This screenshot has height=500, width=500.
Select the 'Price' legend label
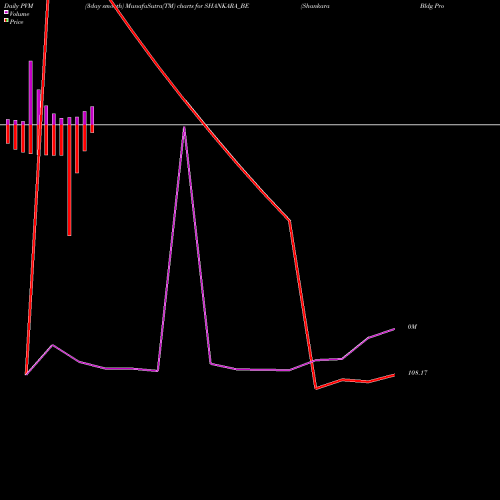click(16, 22)
